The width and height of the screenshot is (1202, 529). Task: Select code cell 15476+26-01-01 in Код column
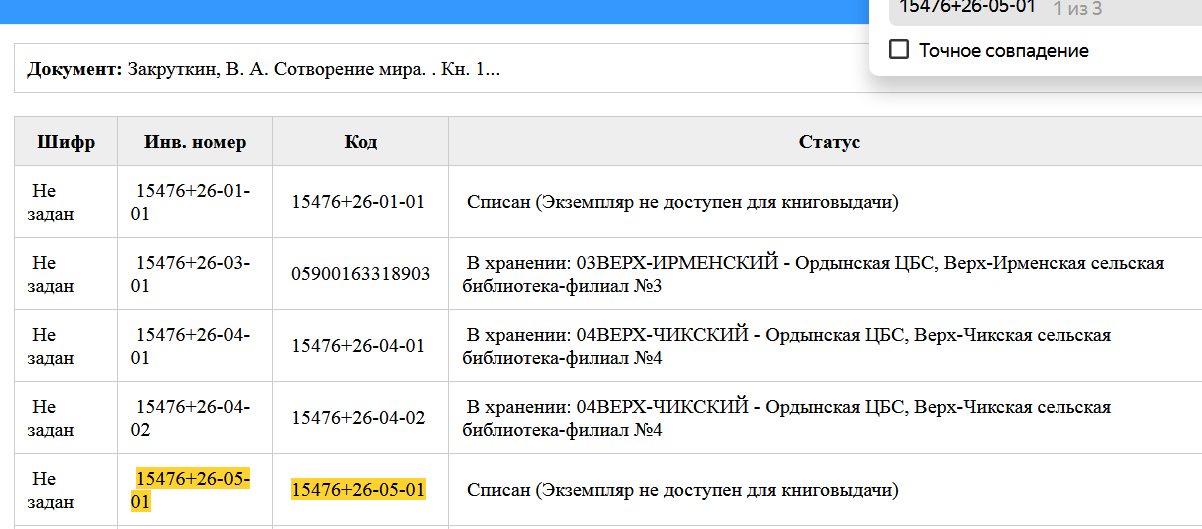[358, 202]
